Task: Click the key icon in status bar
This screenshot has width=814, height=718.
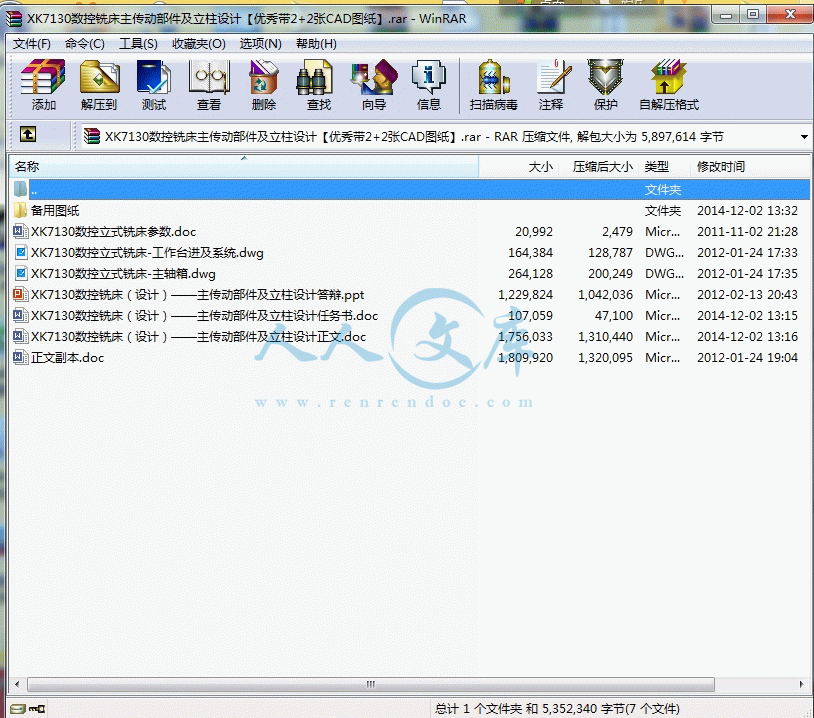Action: point(37,709)
